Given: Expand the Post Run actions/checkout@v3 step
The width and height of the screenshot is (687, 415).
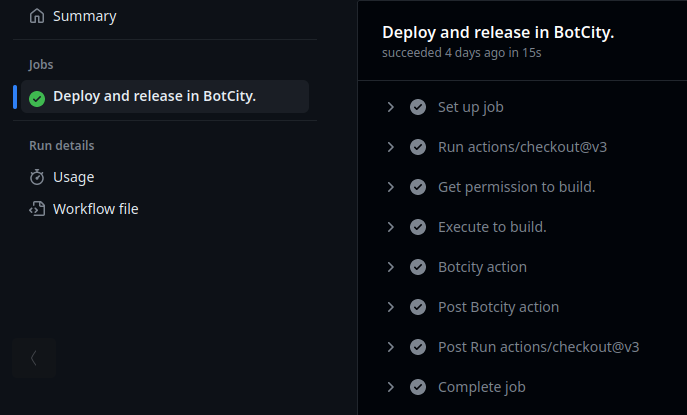Looking at the screenshot, I should (391, 347).
